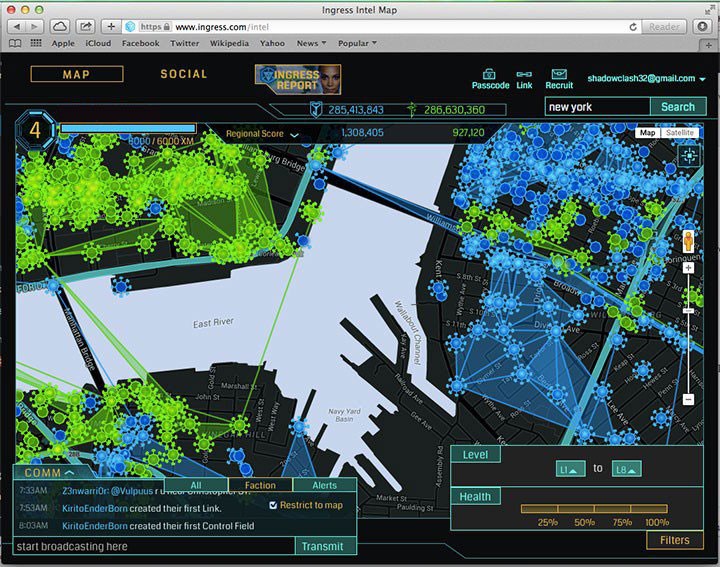Collapse the COMM panel chevron
This screenshot has width=720, height=567.
pyautogui.click(x=69, y=472)
